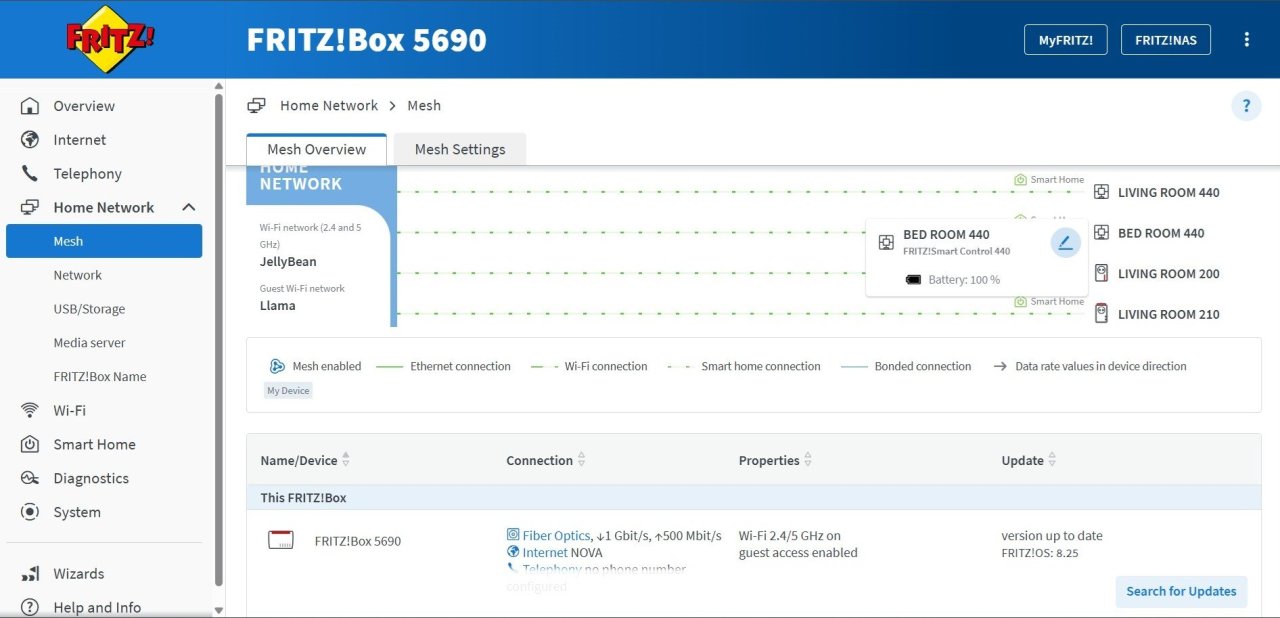Click the Llama guest network name
The width and height of the screenshot is (1280, 618).
pyautogui.click(x=278, y=306)
